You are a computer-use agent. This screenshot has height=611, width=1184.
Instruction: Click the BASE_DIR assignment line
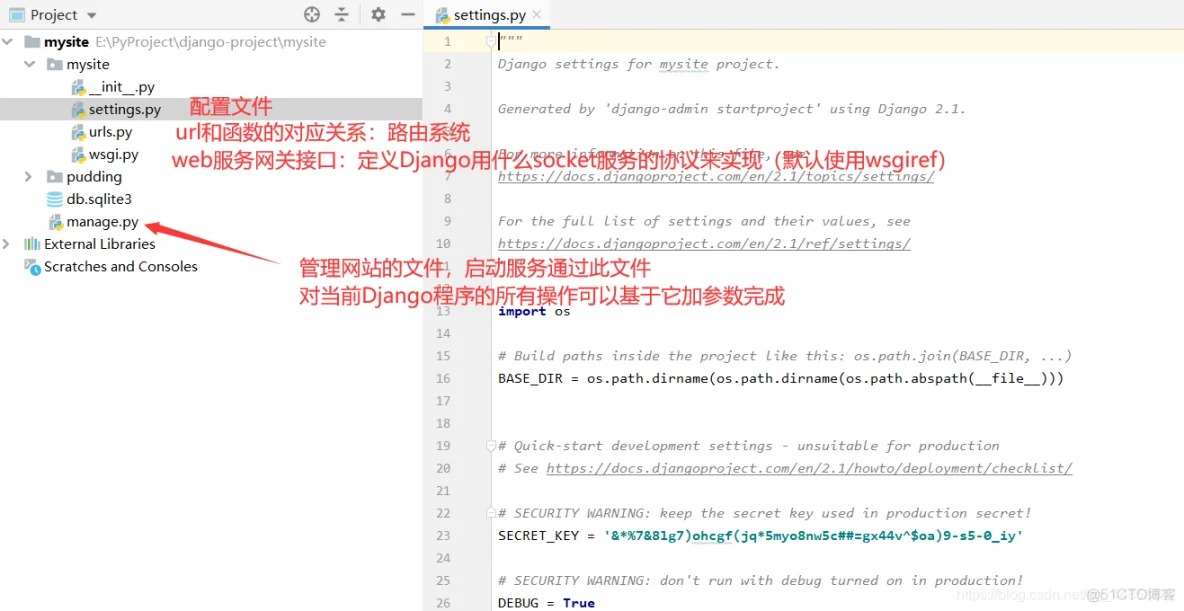(x=781, y=378)
